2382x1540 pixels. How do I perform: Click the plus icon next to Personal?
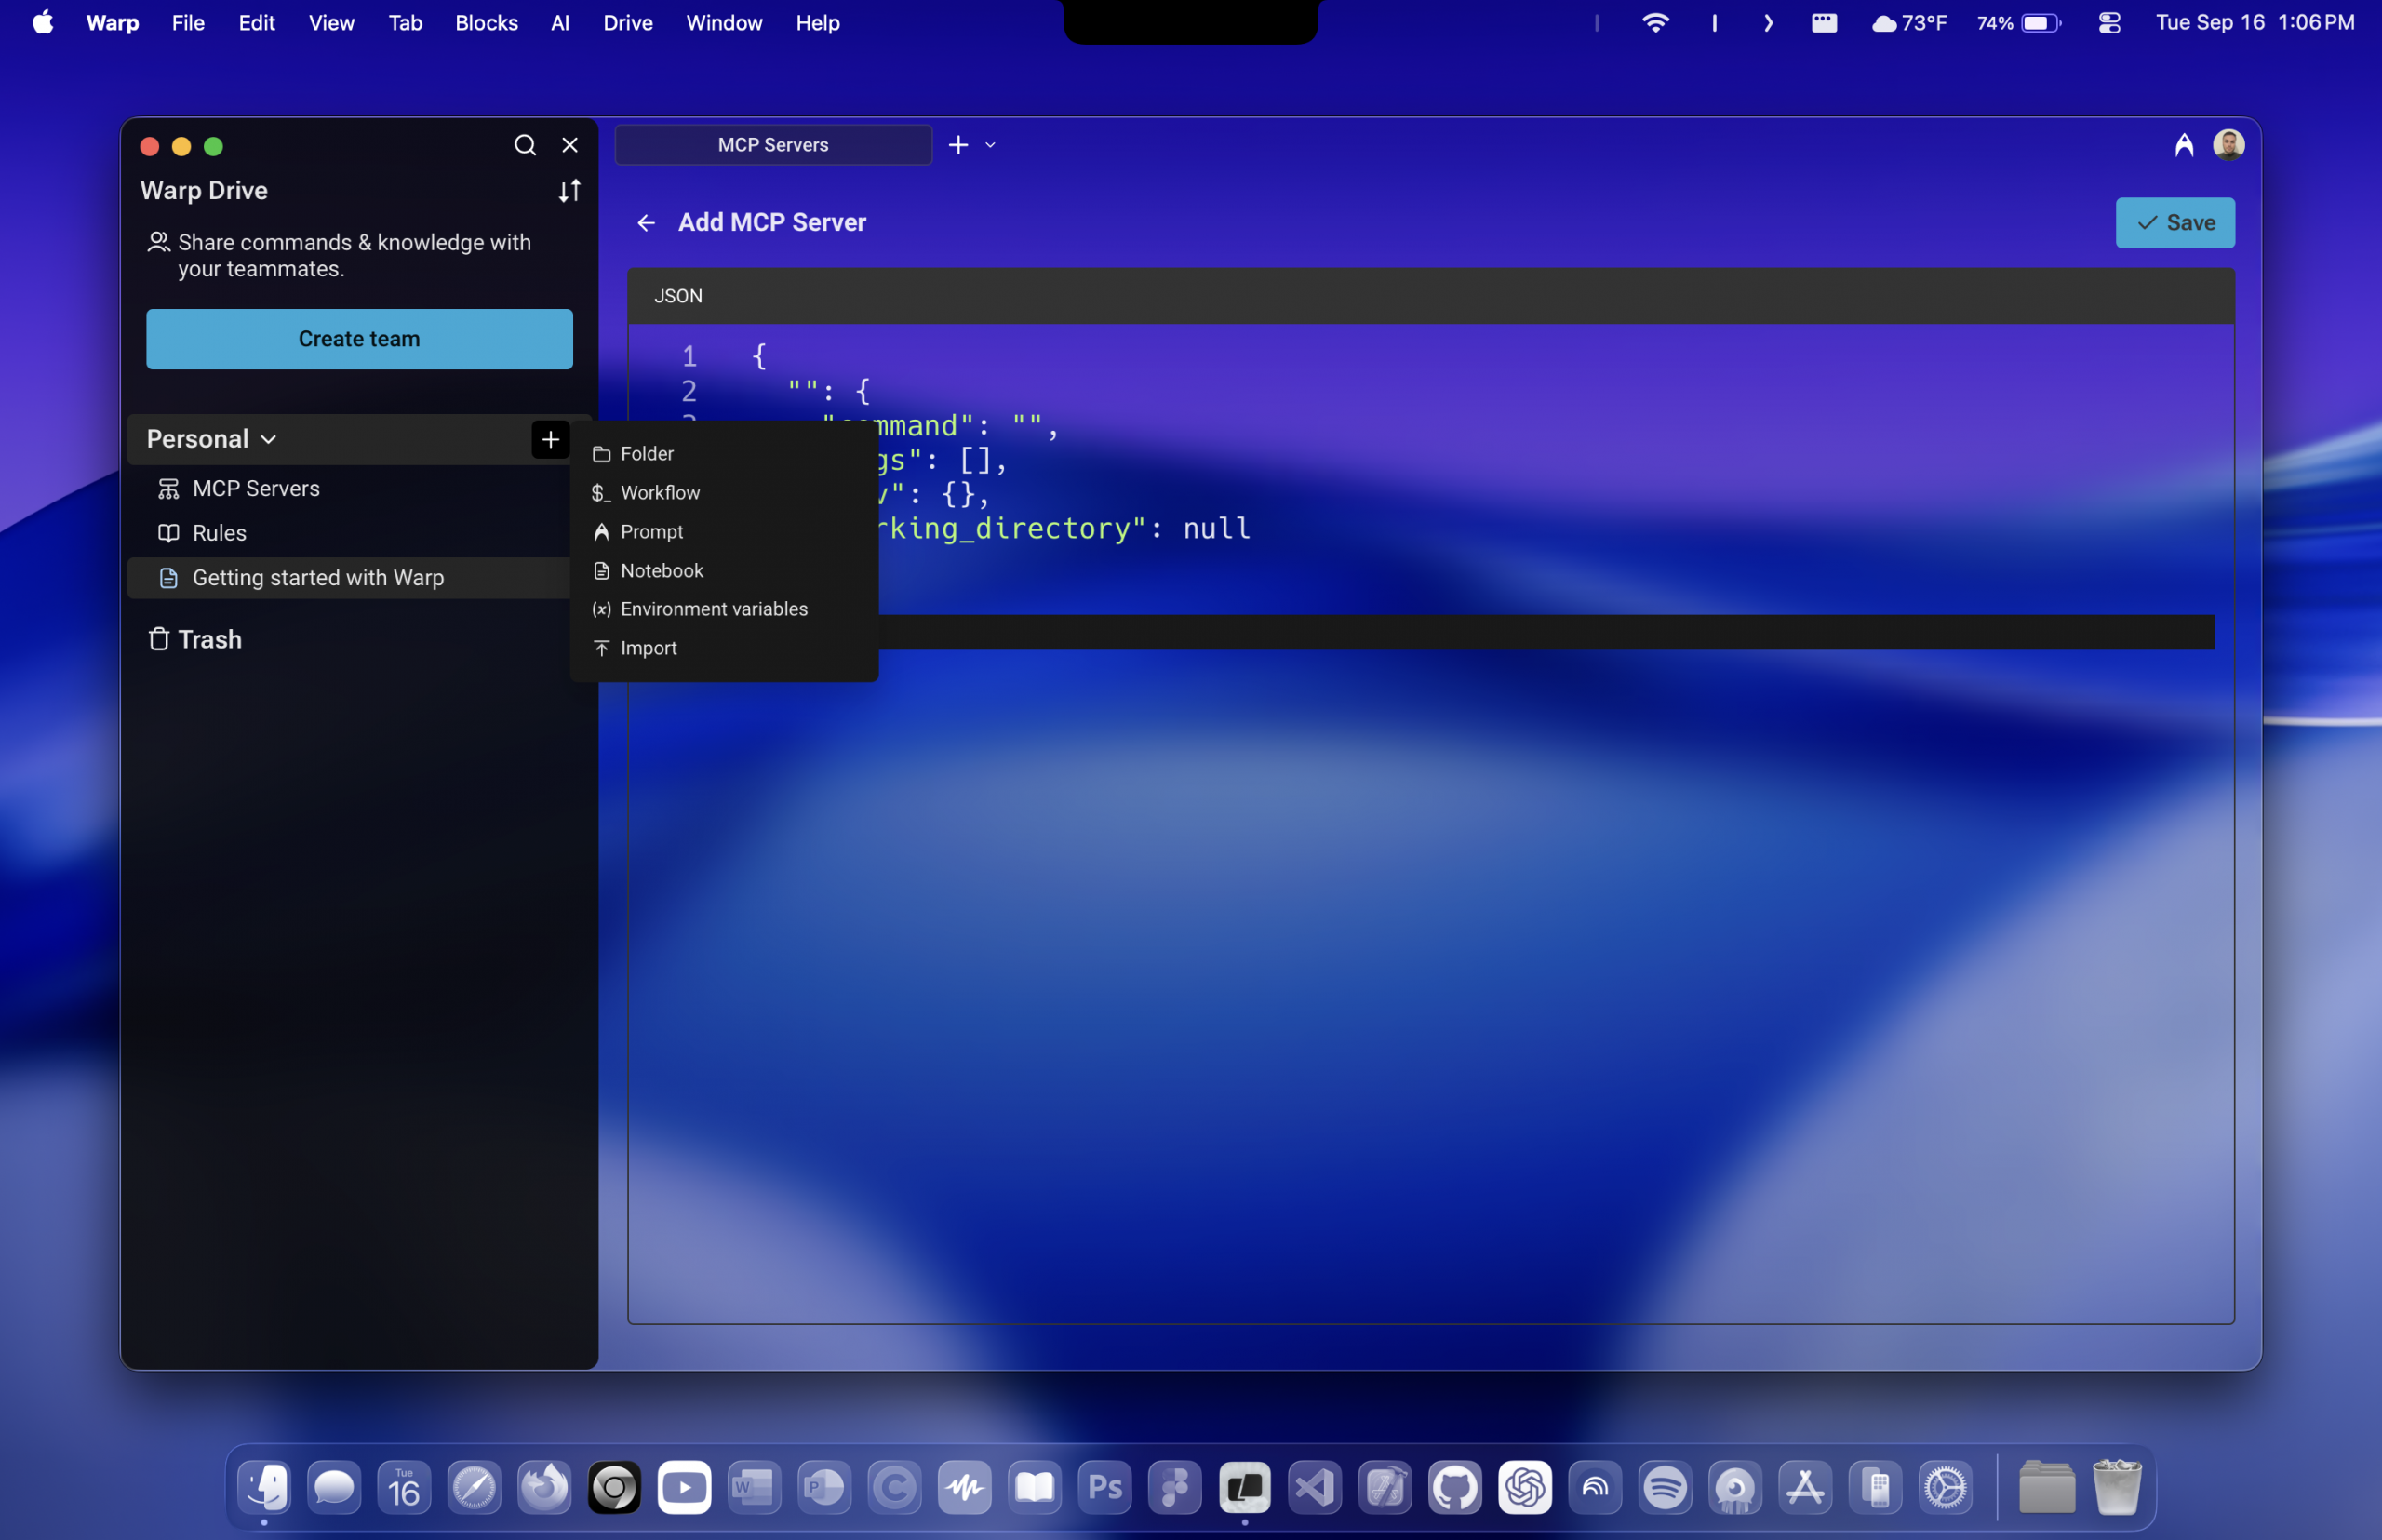pos(550,438)
